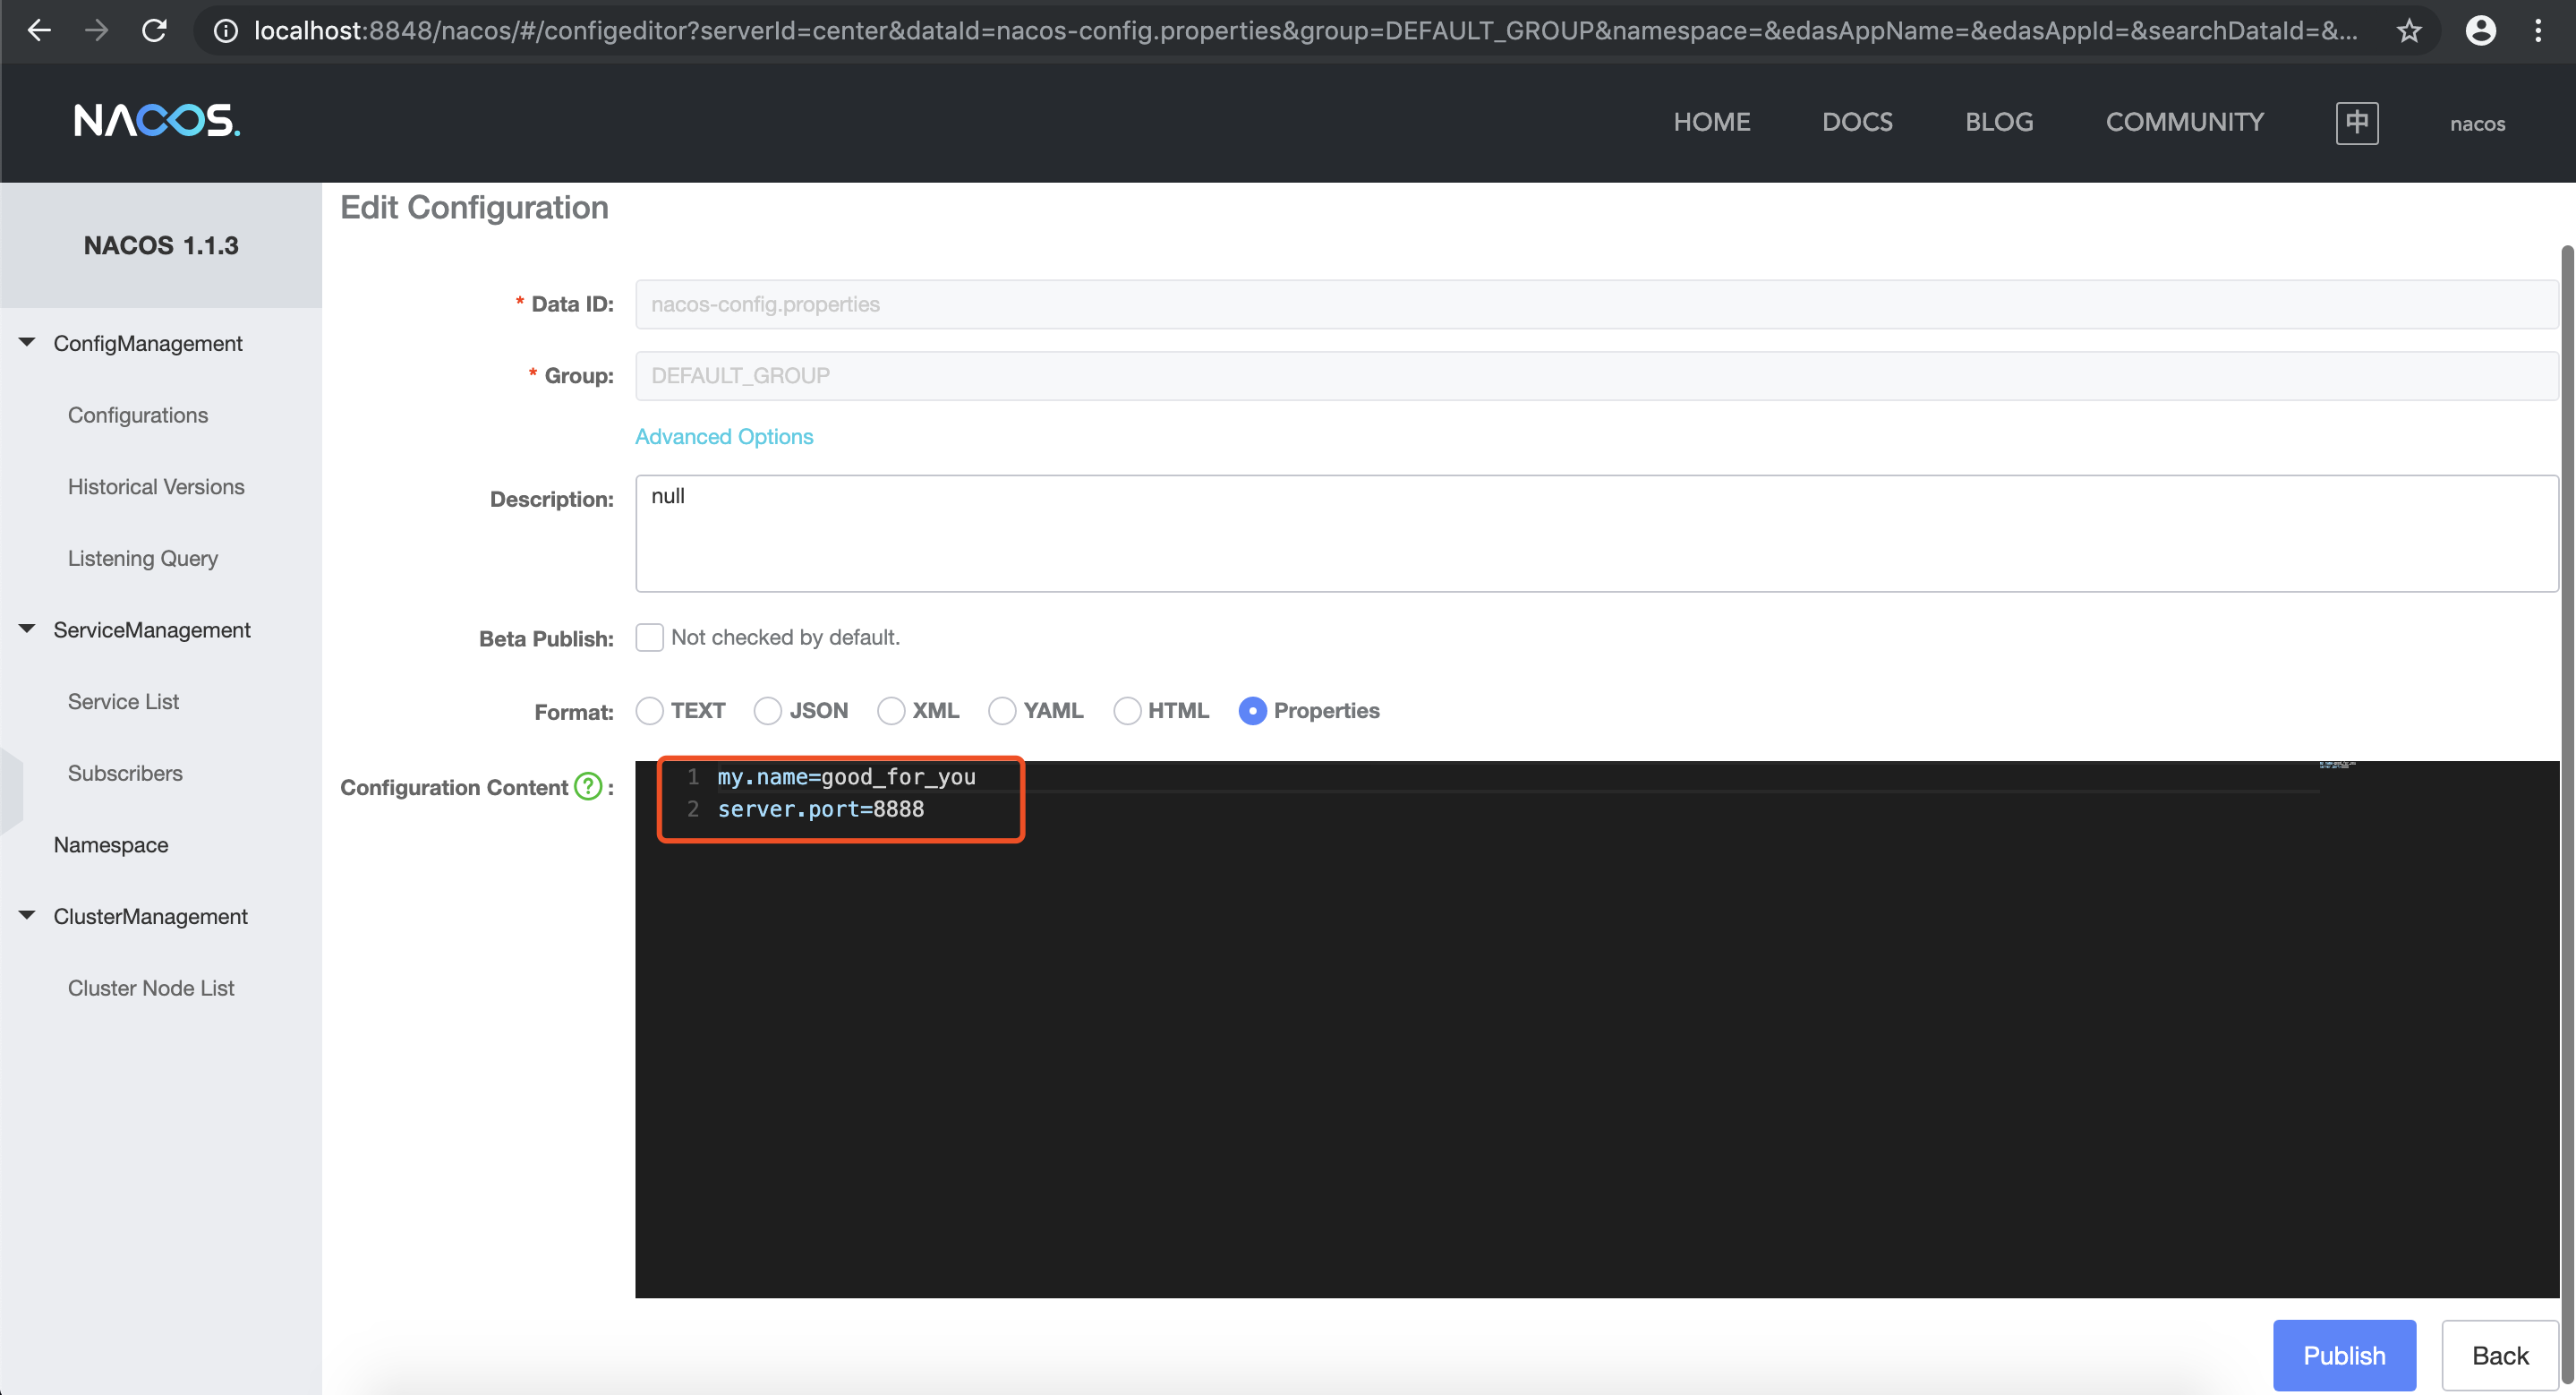Click the blue Publish button
2576x1395 pixels.
click(x=2343, y=1355)
